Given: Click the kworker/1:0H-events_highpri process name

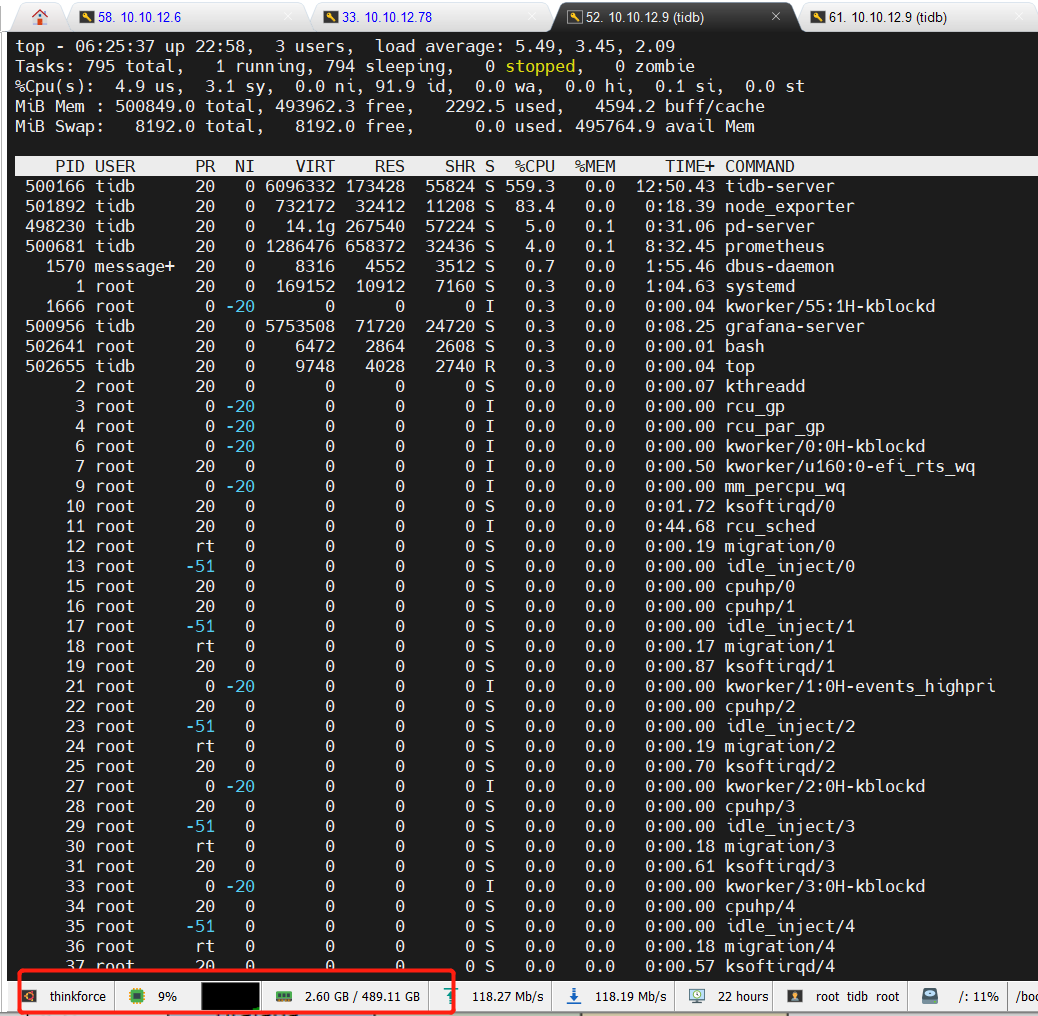Looking at the screenshot, I should point(860,686).
